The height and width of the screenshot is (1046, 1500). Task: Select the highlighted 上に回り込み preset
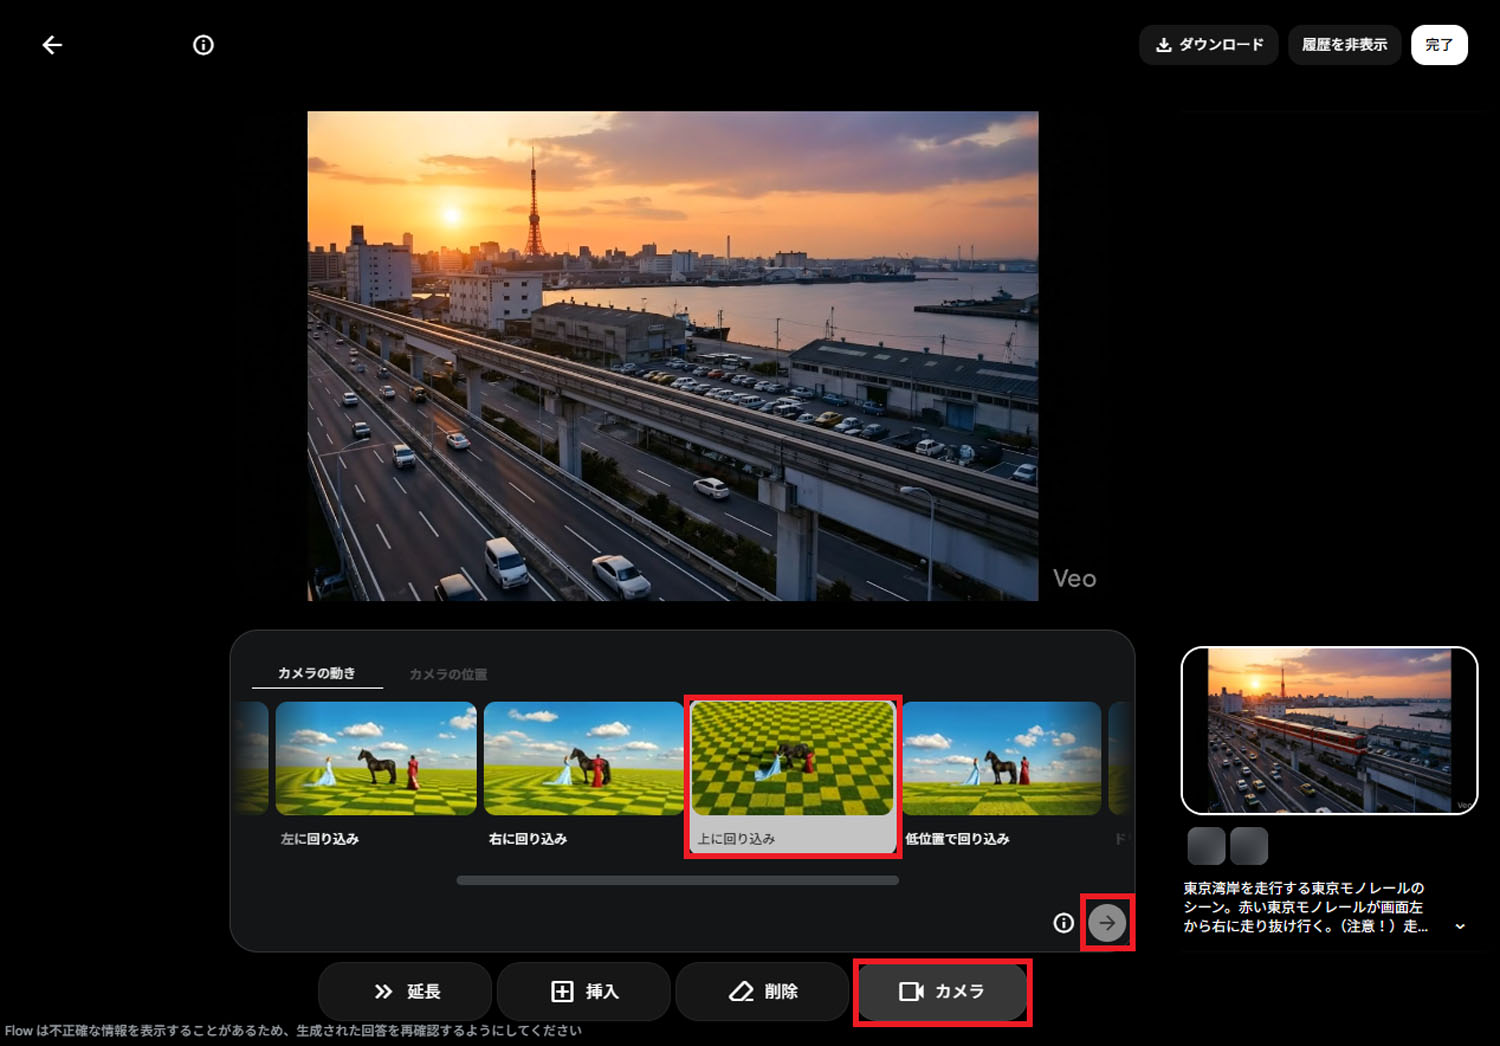pos(791,758)
